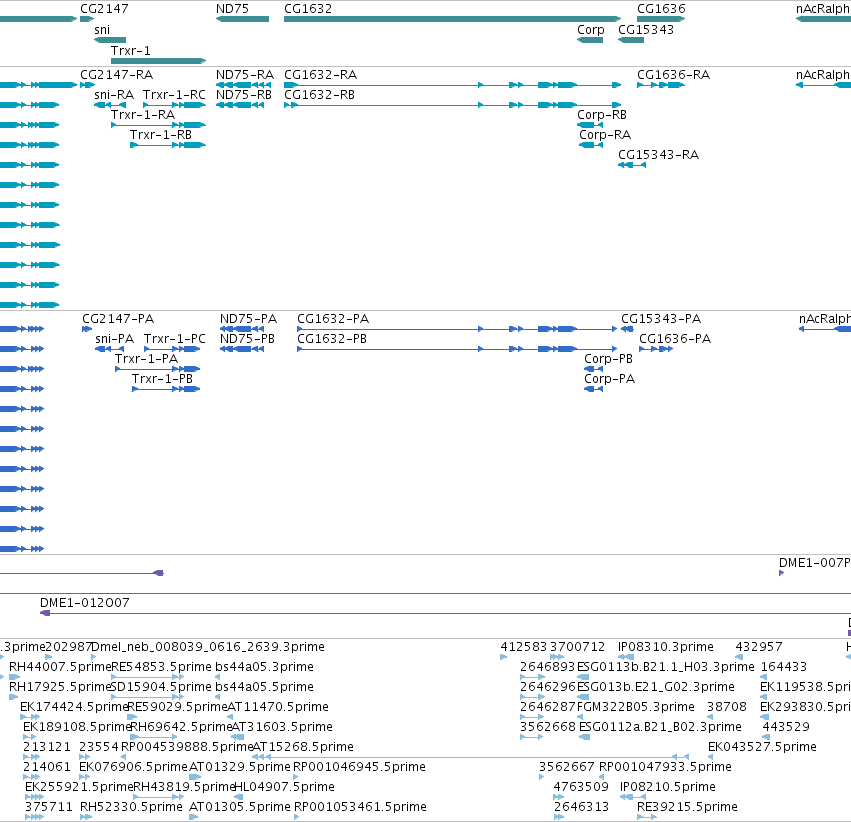Click the ND75-PB protein label
Image resolution: width=851 pixels, height=822 pixels.
click(x=247, y=339)
